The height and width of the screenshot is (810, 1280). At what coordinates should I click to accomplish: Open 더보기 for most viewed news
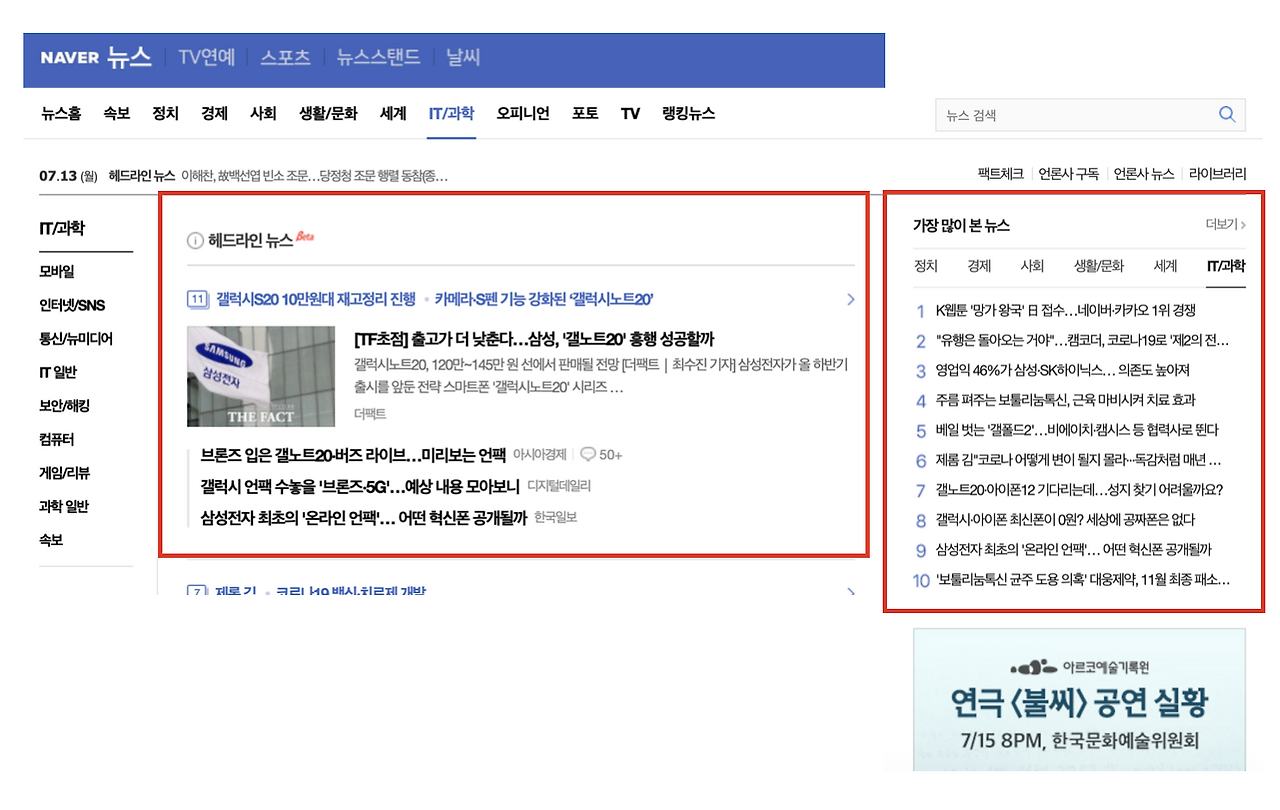pos(1226,225)
